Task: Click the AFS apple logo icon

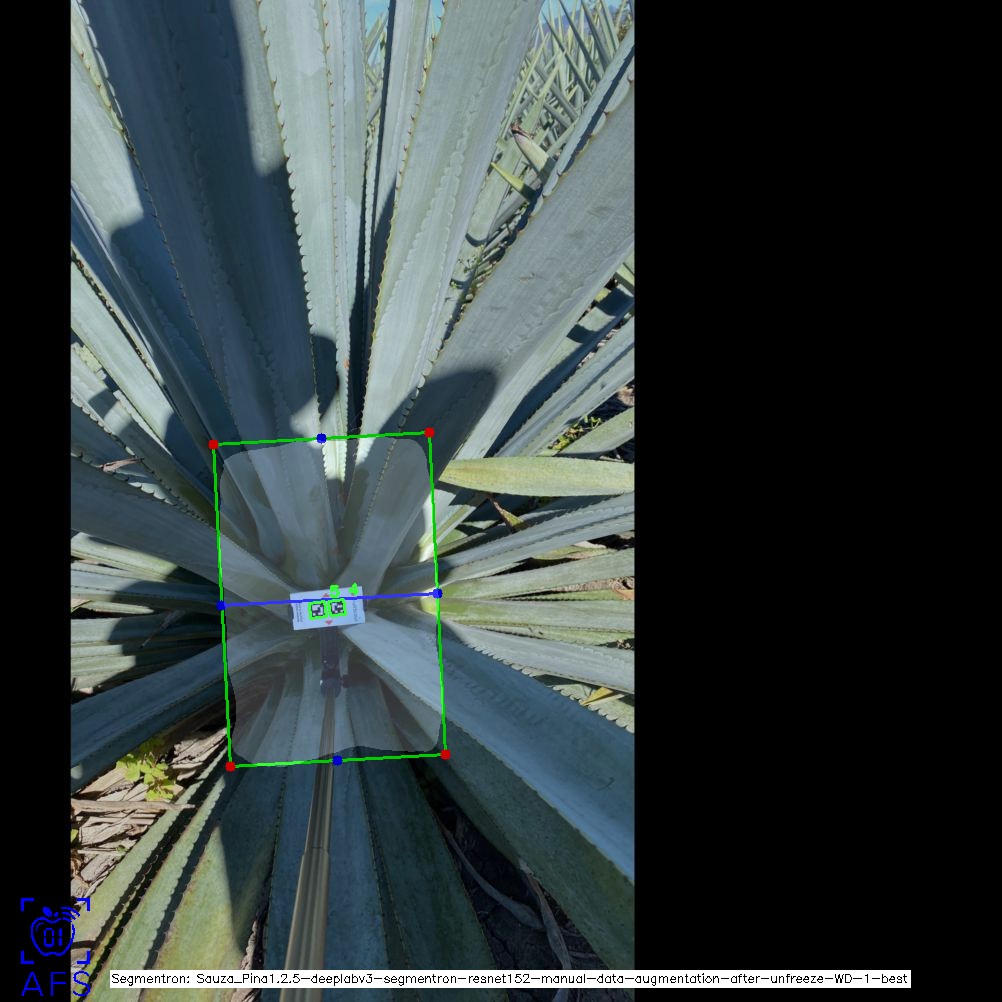Action: 55,930
